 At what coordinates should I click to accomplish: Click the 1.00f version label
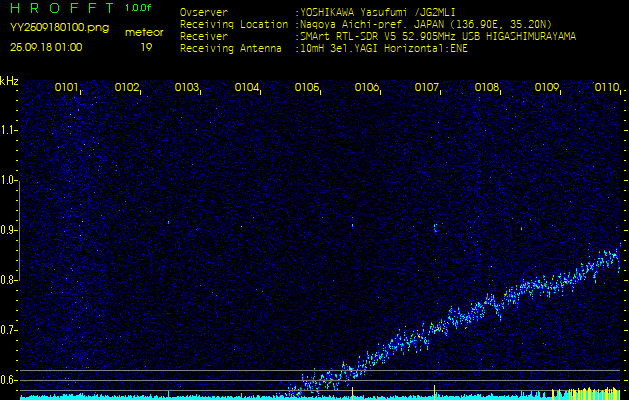(x=139, y=8)
